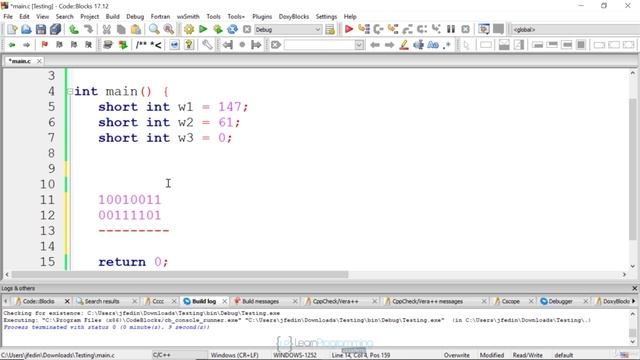
Task: Open the Debug menu
Action: click(x=135, y=17)
